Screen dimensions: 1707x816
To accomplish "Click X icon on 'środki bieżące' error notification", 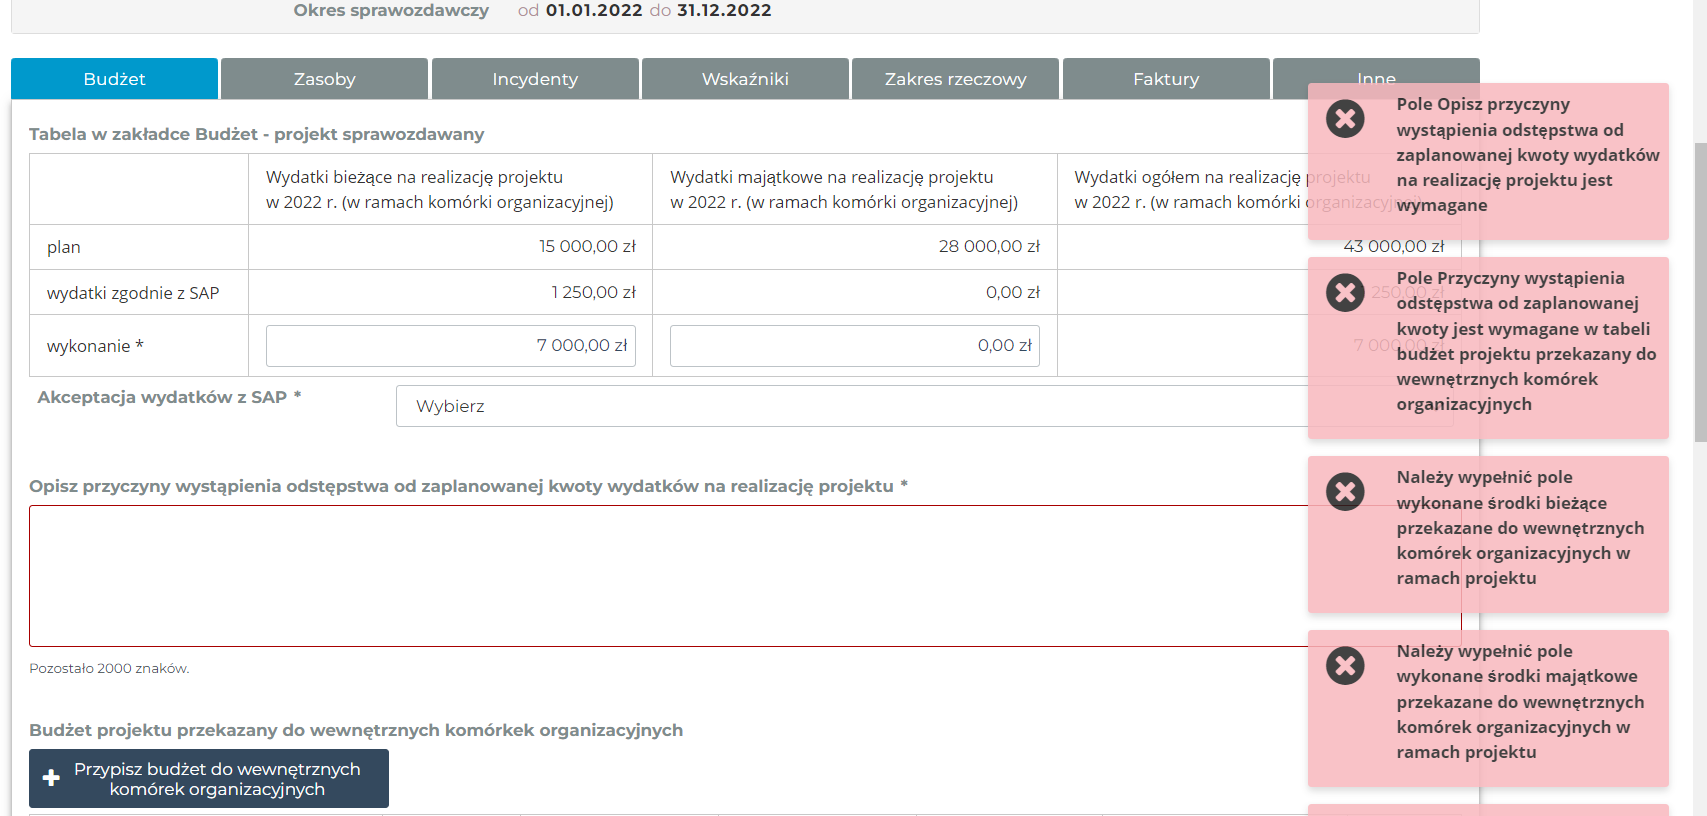I will (x=1345, y=492).
